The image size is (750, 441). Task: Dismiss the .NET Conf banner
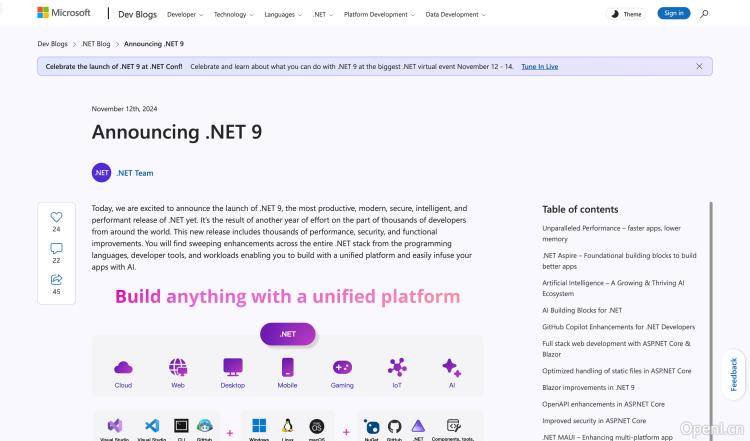pos(699,66)
